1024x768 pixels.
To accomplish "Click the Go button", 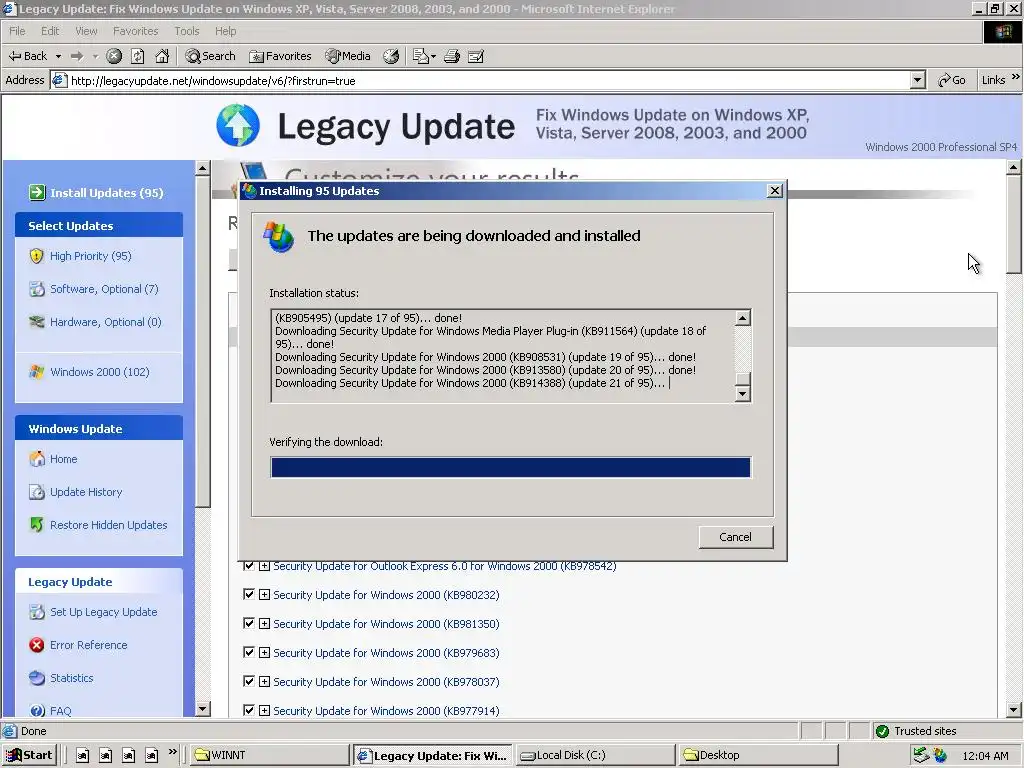I will click(952, 80).
